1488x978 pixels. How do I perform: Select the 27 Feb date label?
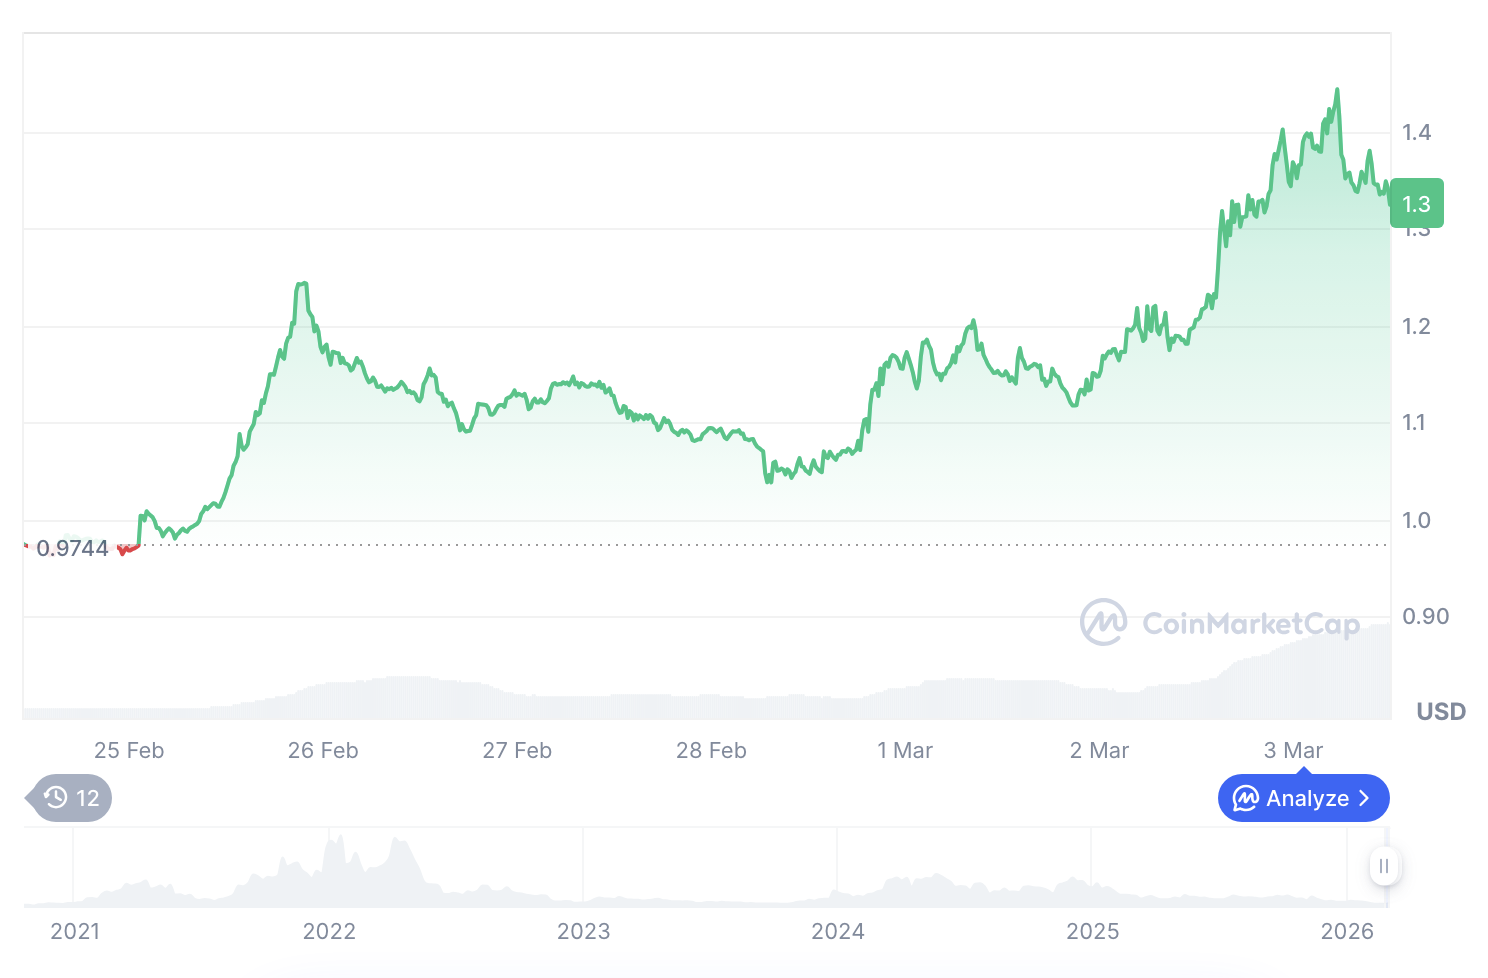click(x=517, y=751)
